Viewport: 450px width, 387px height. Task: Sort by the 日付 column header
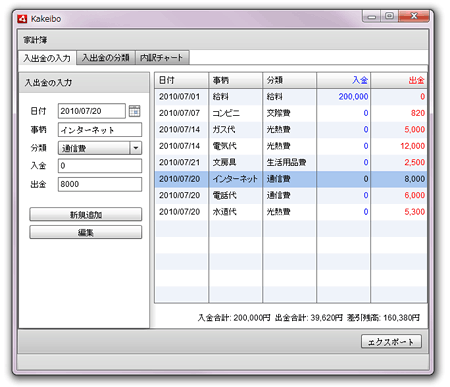pyautogui.click(x=182, y=80)
